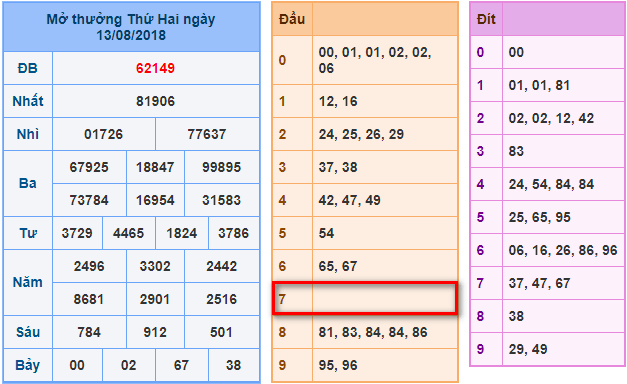627x384 pixels.
Task: Click fourth prize number 4465
Action: click(x=128, y=233)
